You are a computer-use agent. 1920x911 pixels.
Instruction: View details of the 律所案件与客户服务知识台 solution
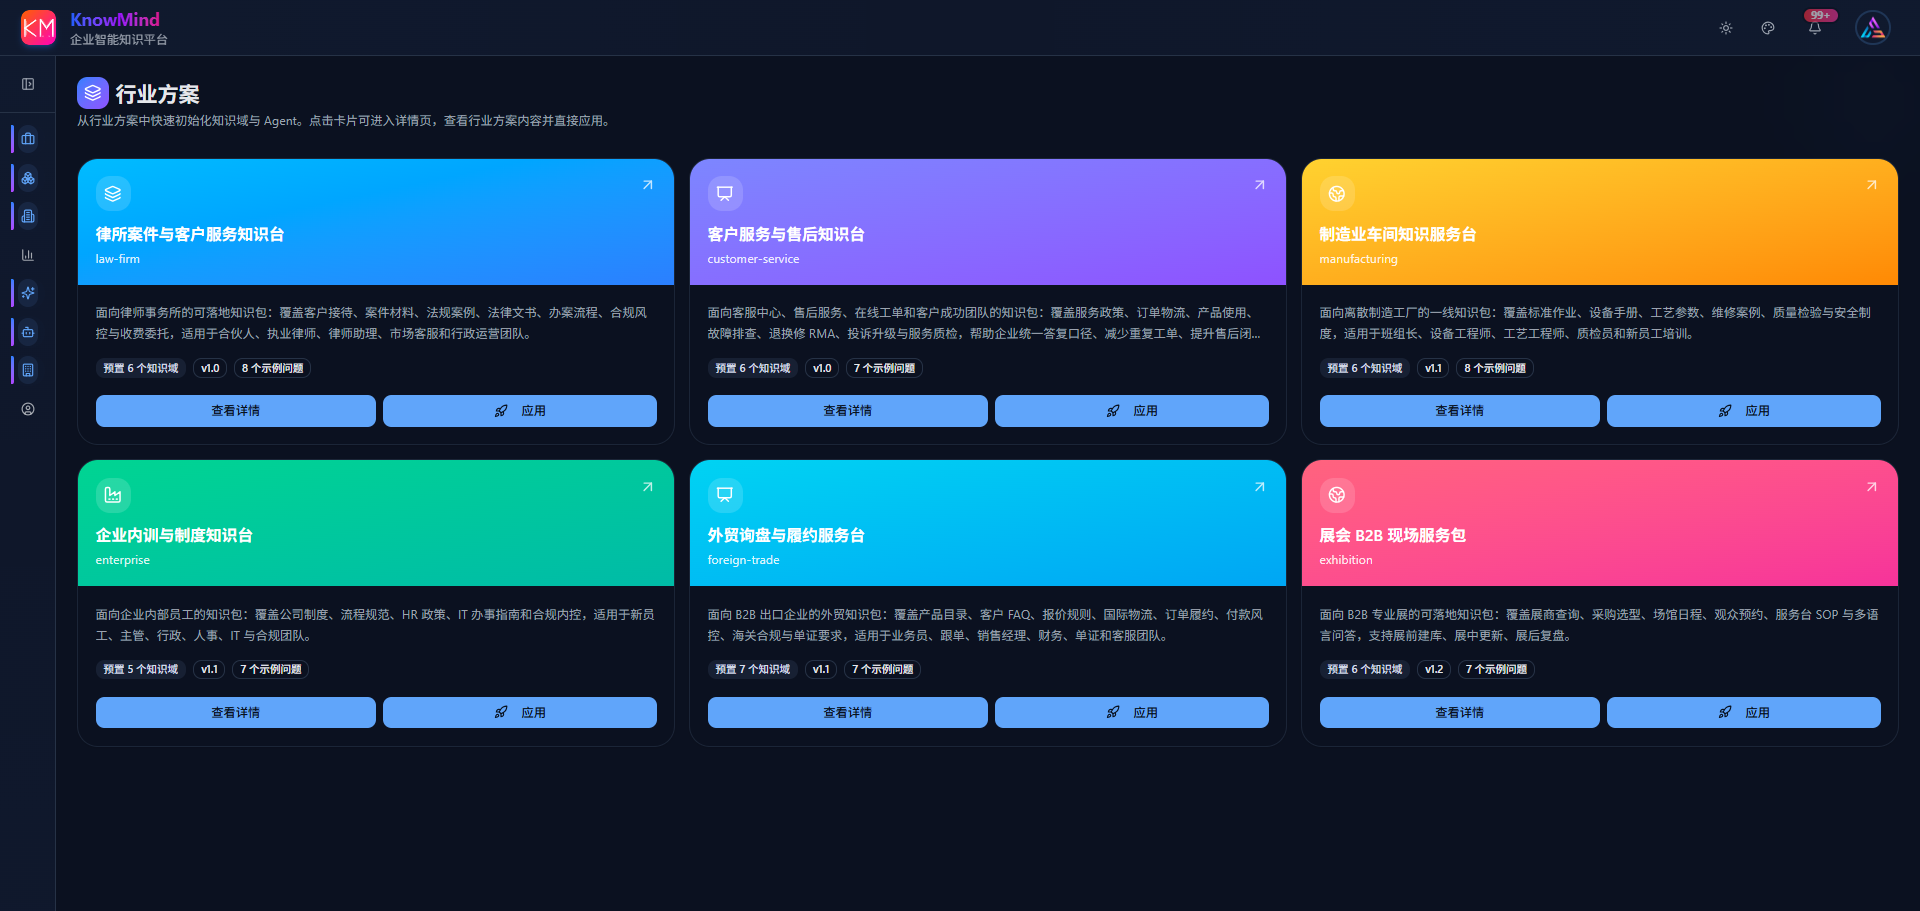(x=236, y=411)
